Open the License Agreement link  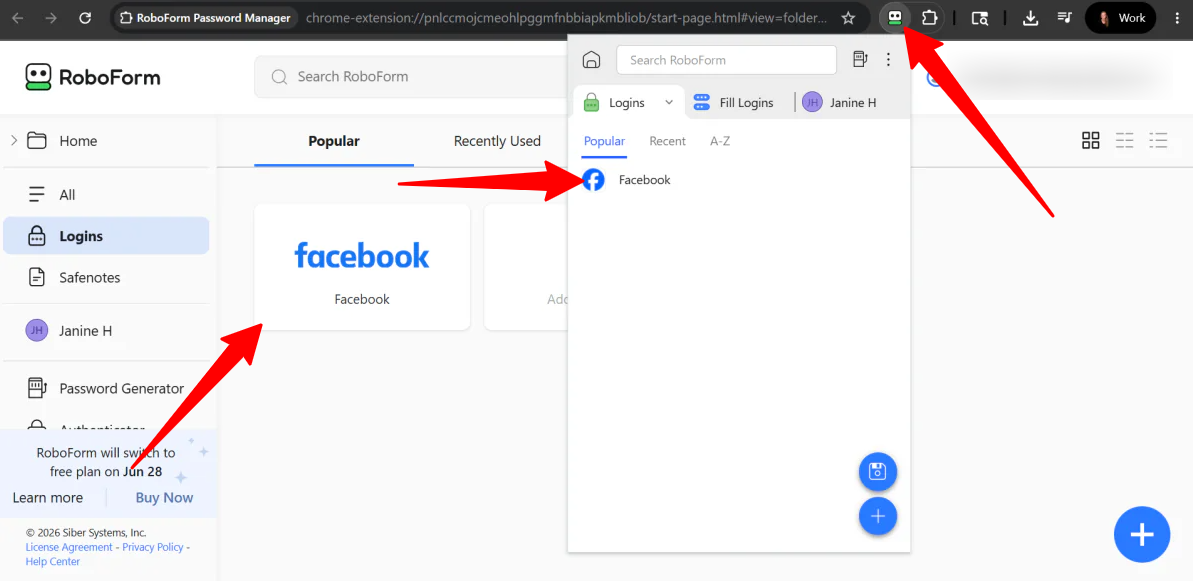tap(69, 548)
